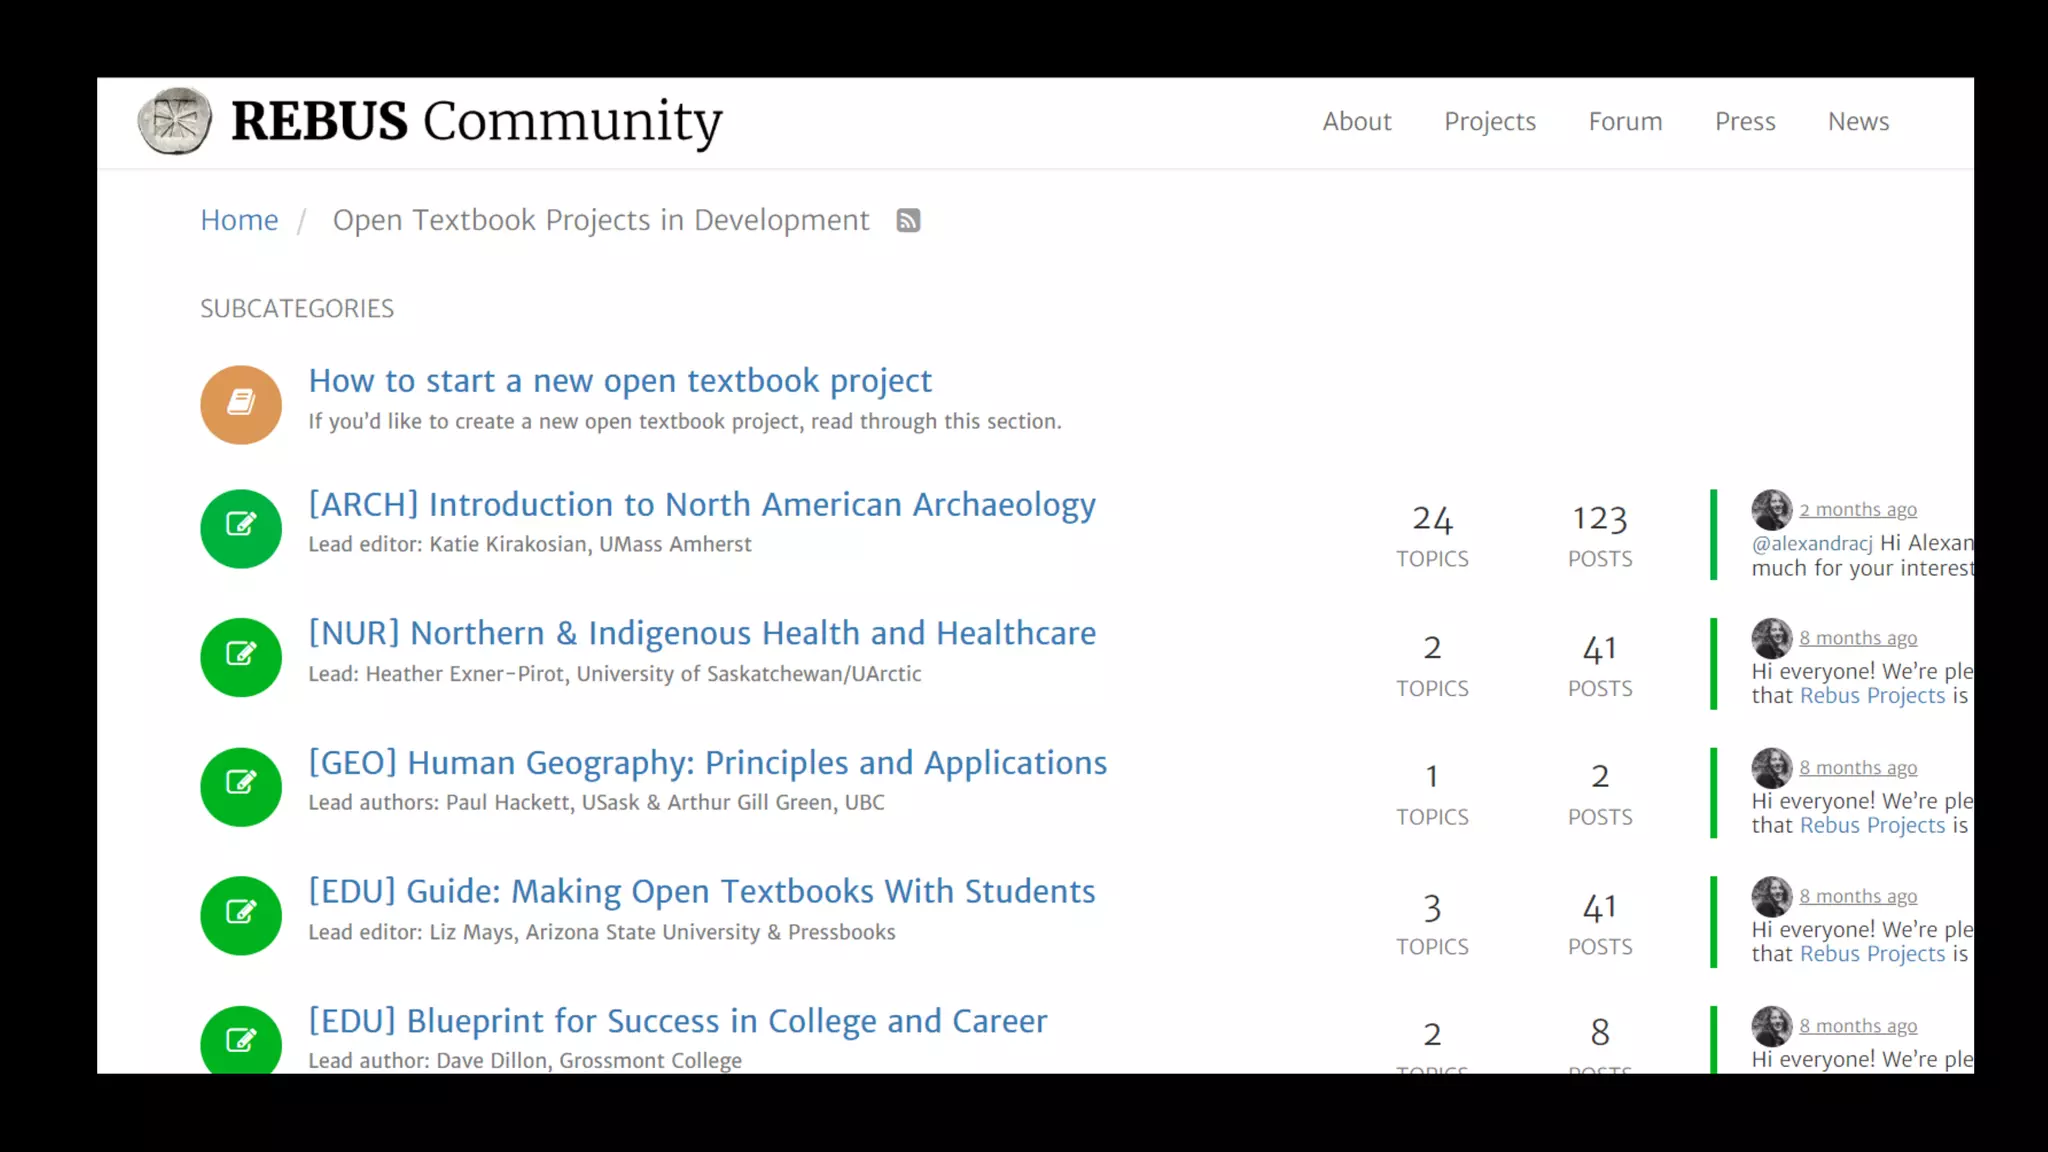Go to the Projects menu
Screen dimensions: 2048x1152
tap(1489, 121)
